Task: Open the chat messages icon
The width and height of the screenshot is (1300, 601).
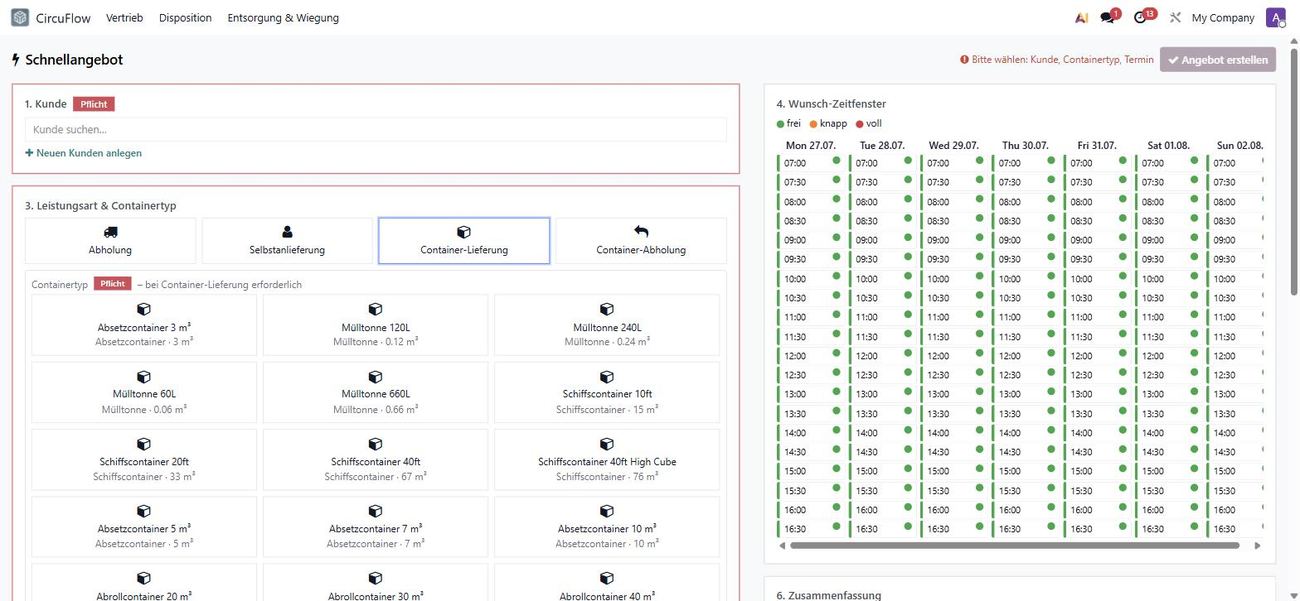Action: [x=1108, y=18]
